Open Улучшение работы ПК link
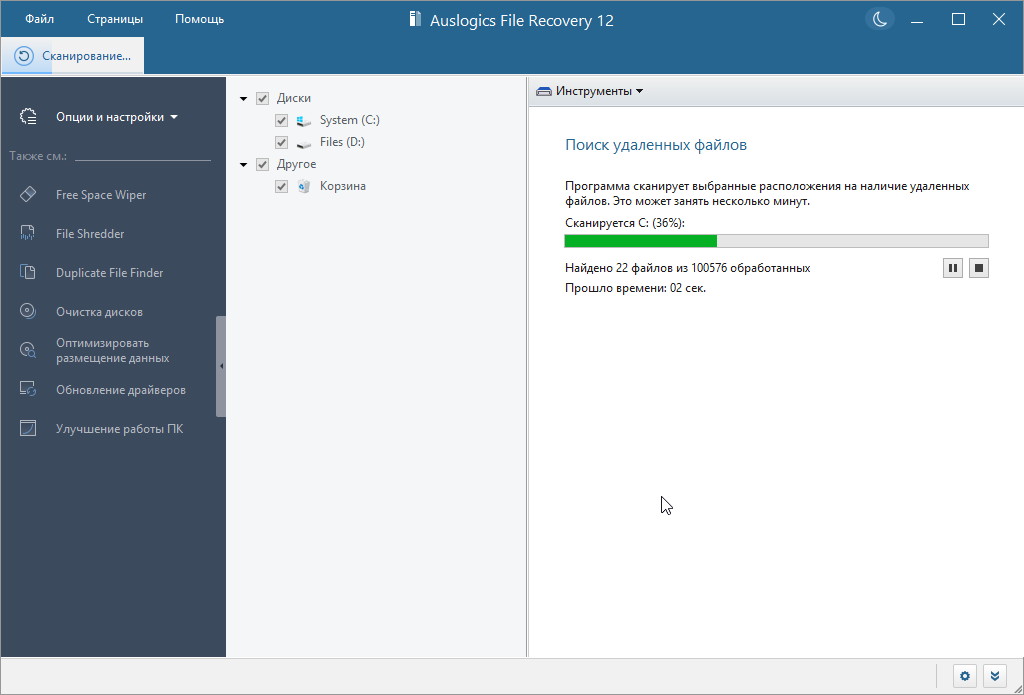This screenshot has width=1024, height=695. click(120, 429)
